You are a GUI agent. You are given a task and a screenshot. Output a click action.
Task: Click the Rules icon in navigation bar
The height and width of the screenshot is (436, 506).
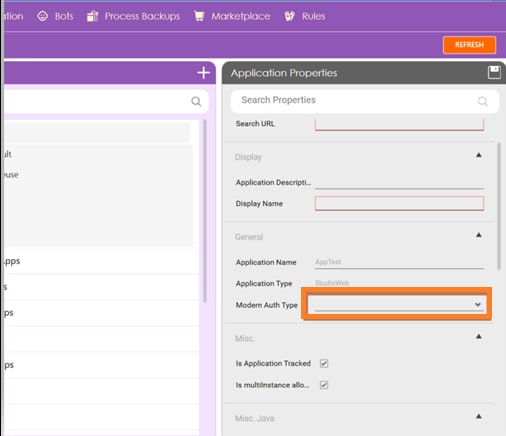point(289,16)
